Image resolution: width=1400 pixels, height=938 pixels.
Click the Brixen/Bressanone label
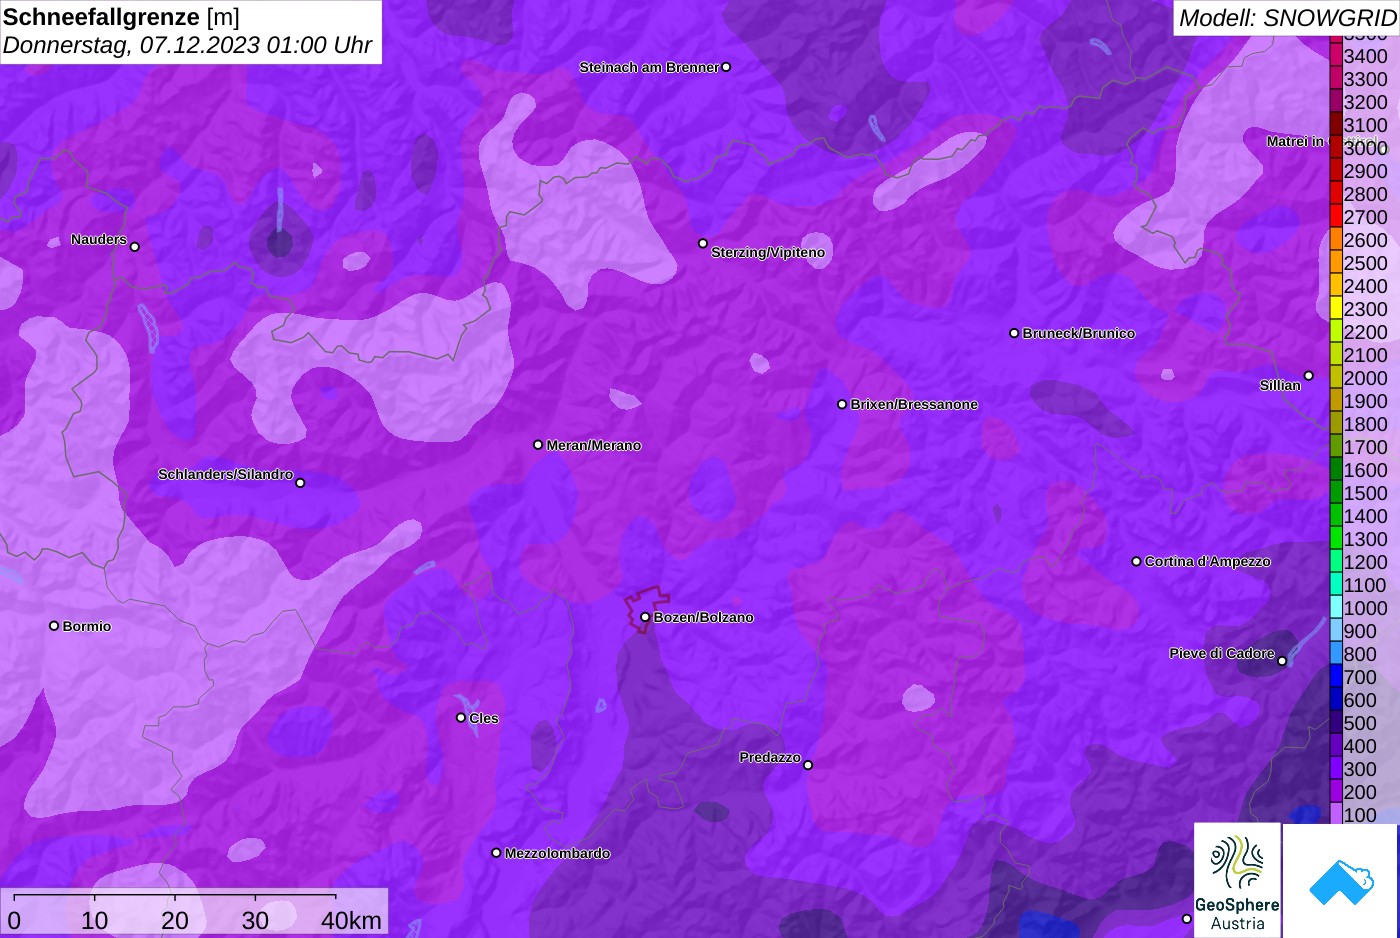point(914,404)
